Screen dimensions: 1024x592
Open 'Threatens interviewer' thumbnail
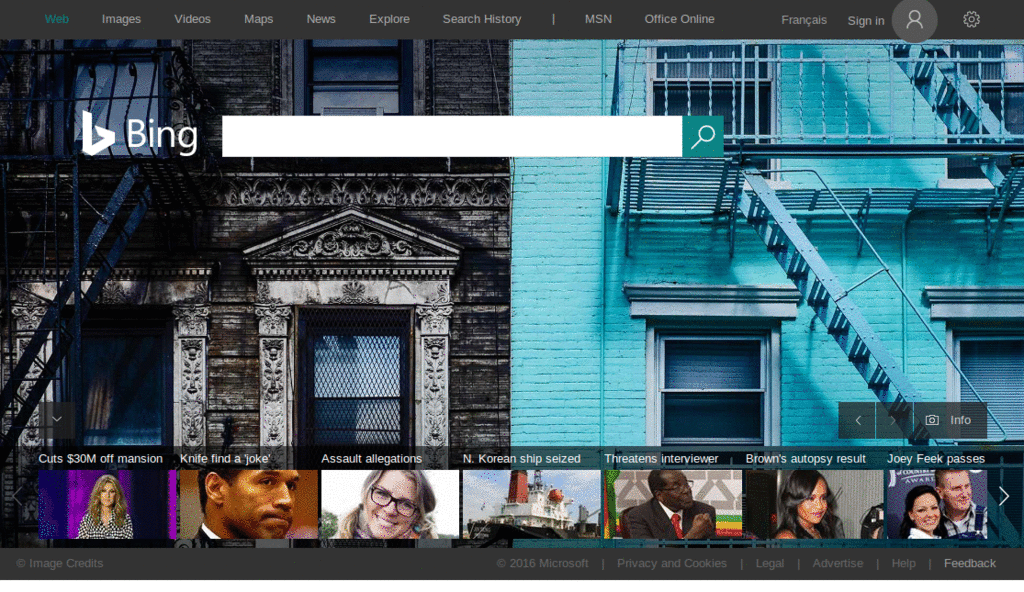click(673, 504)
